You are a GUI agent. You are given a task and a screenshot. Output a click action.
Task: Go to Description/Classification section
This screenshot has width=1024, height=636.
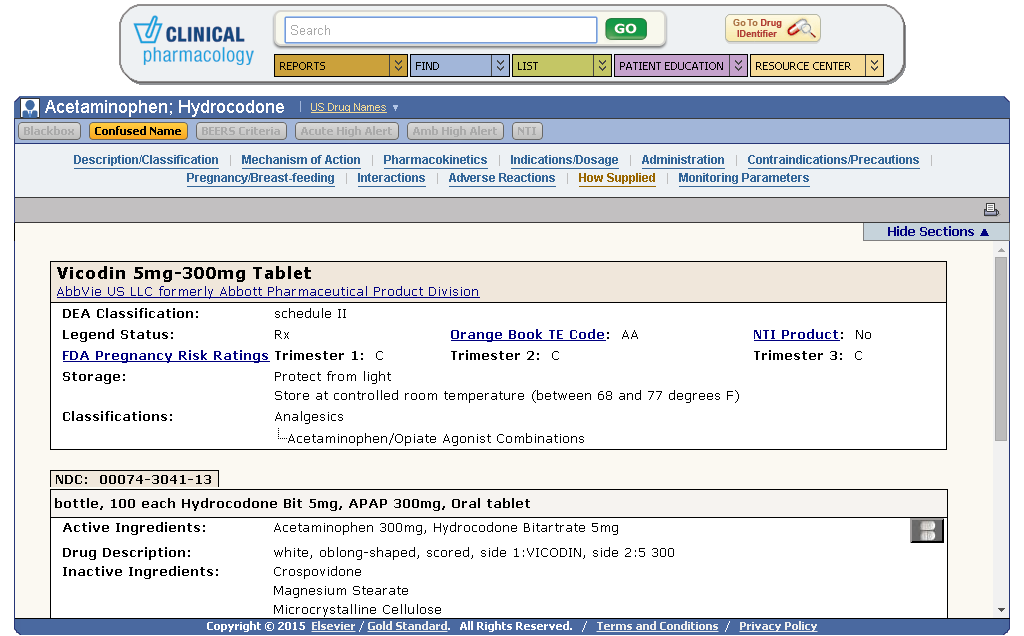tap(146, 160)
